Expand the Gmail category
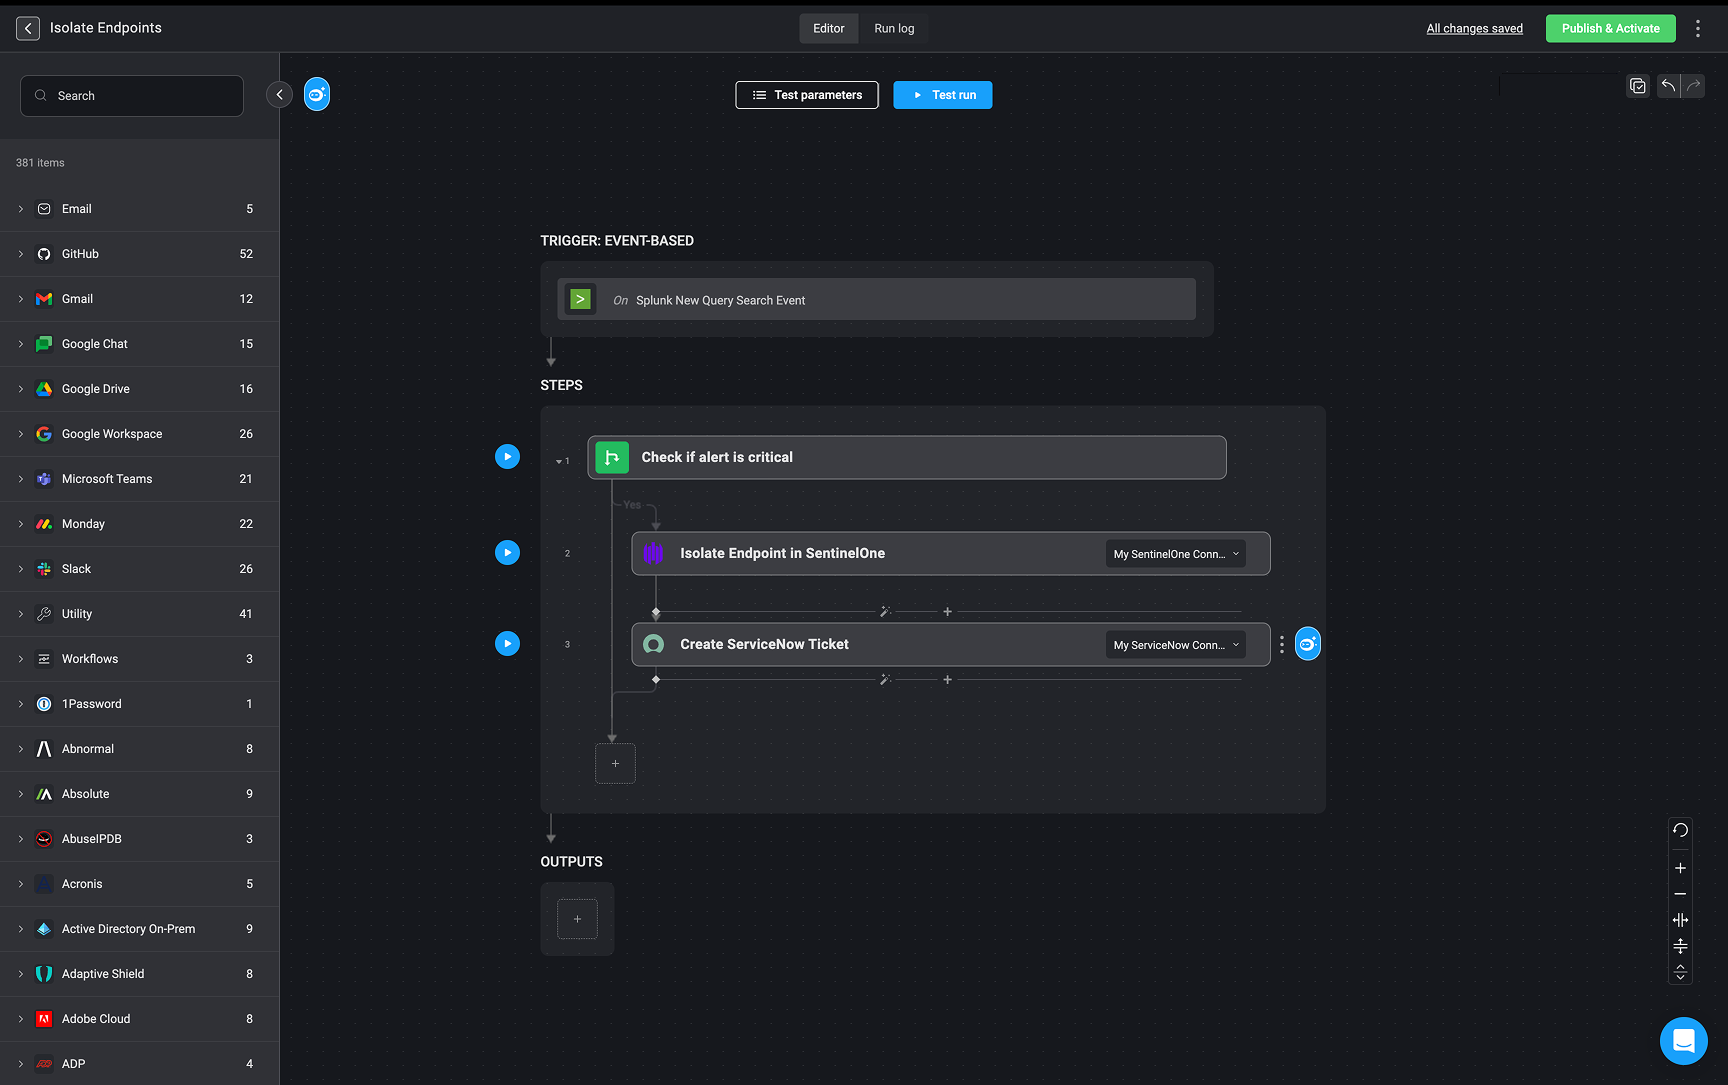This screenshot has width=1728, height=1085. (21, 299)
